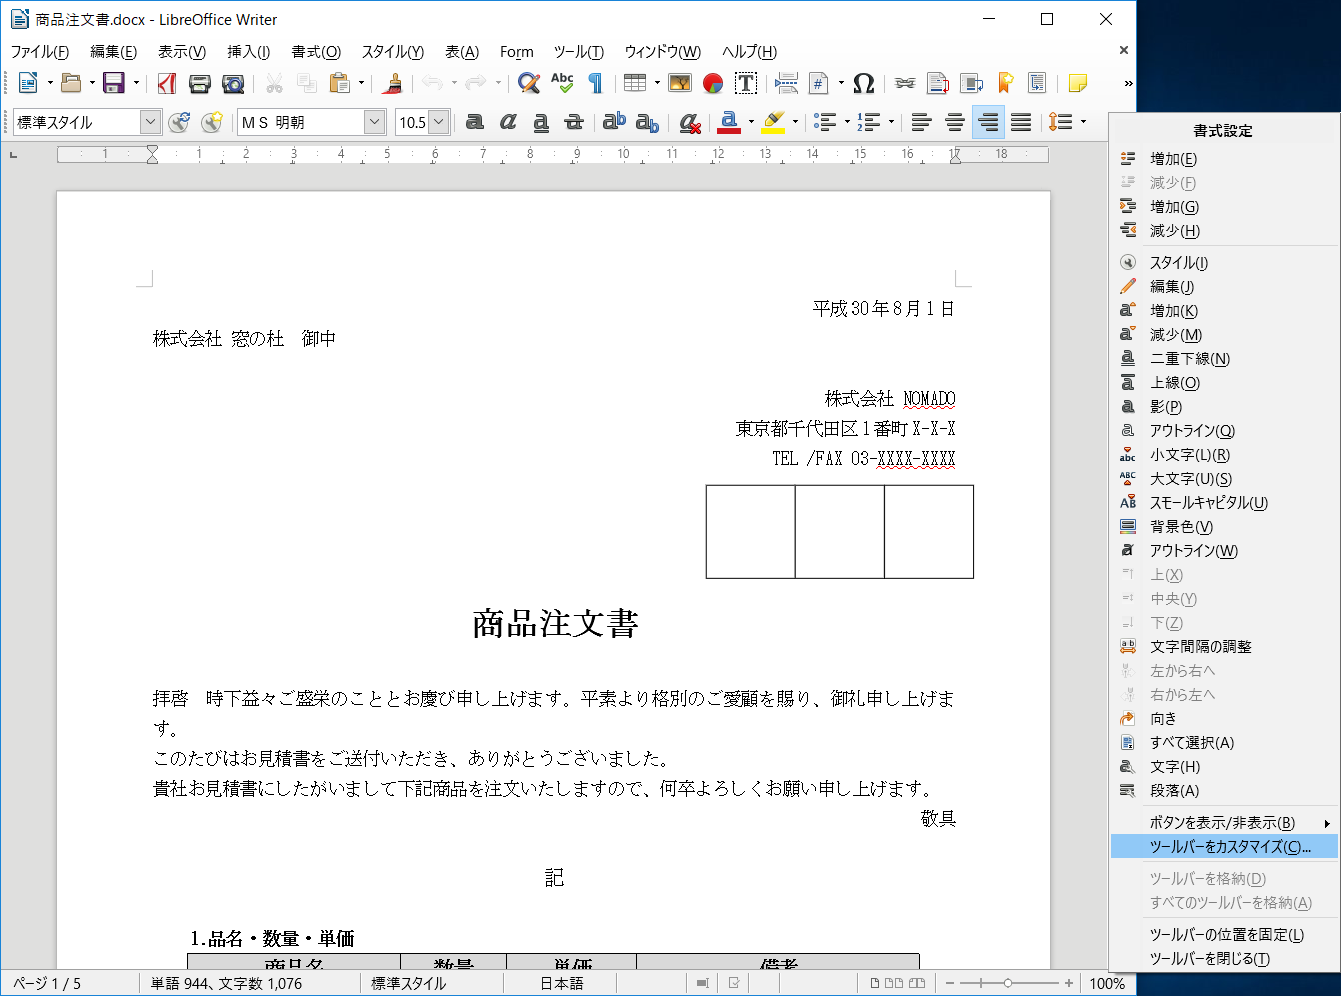Open the ファイル(F) menu

pos(40,52)
